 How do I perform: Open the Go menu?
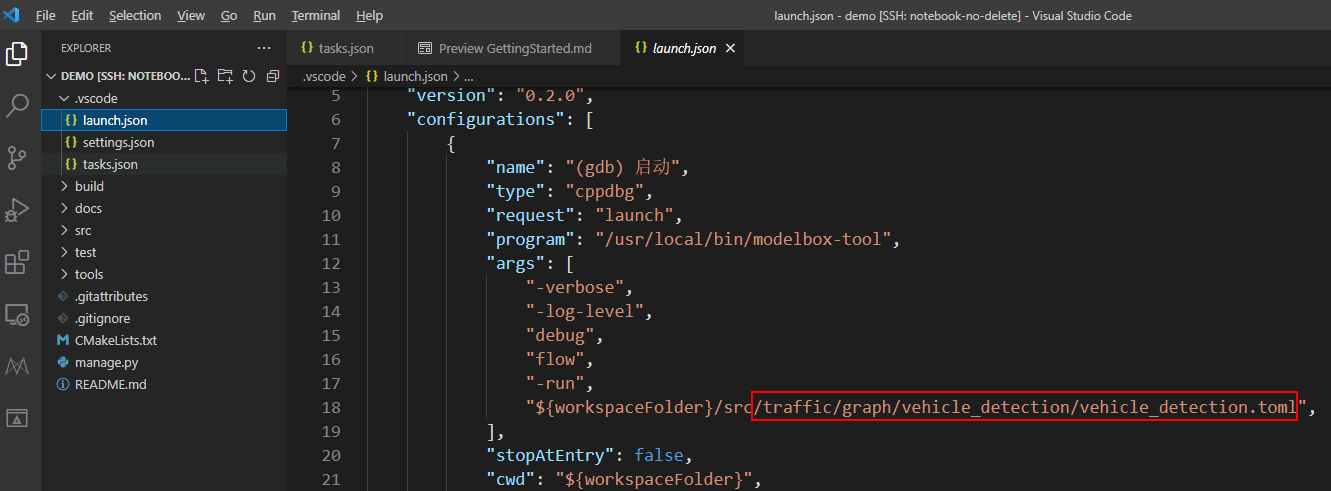click(229, 16)
